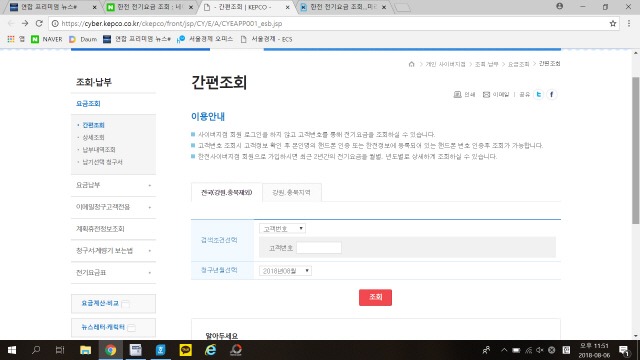Open File Explorer from the taskbar
Screen dimensions: 640x360
[x=85, y=350]
